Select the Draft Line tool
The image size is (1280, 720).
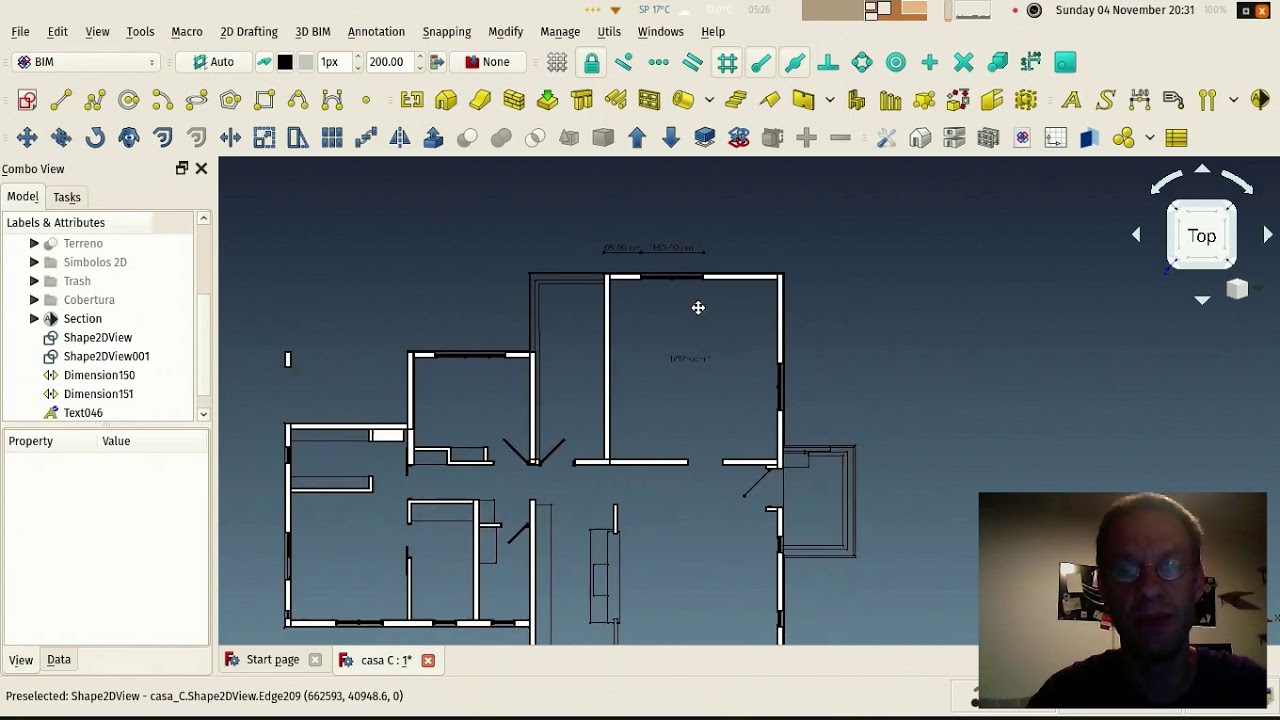[61, 100]
